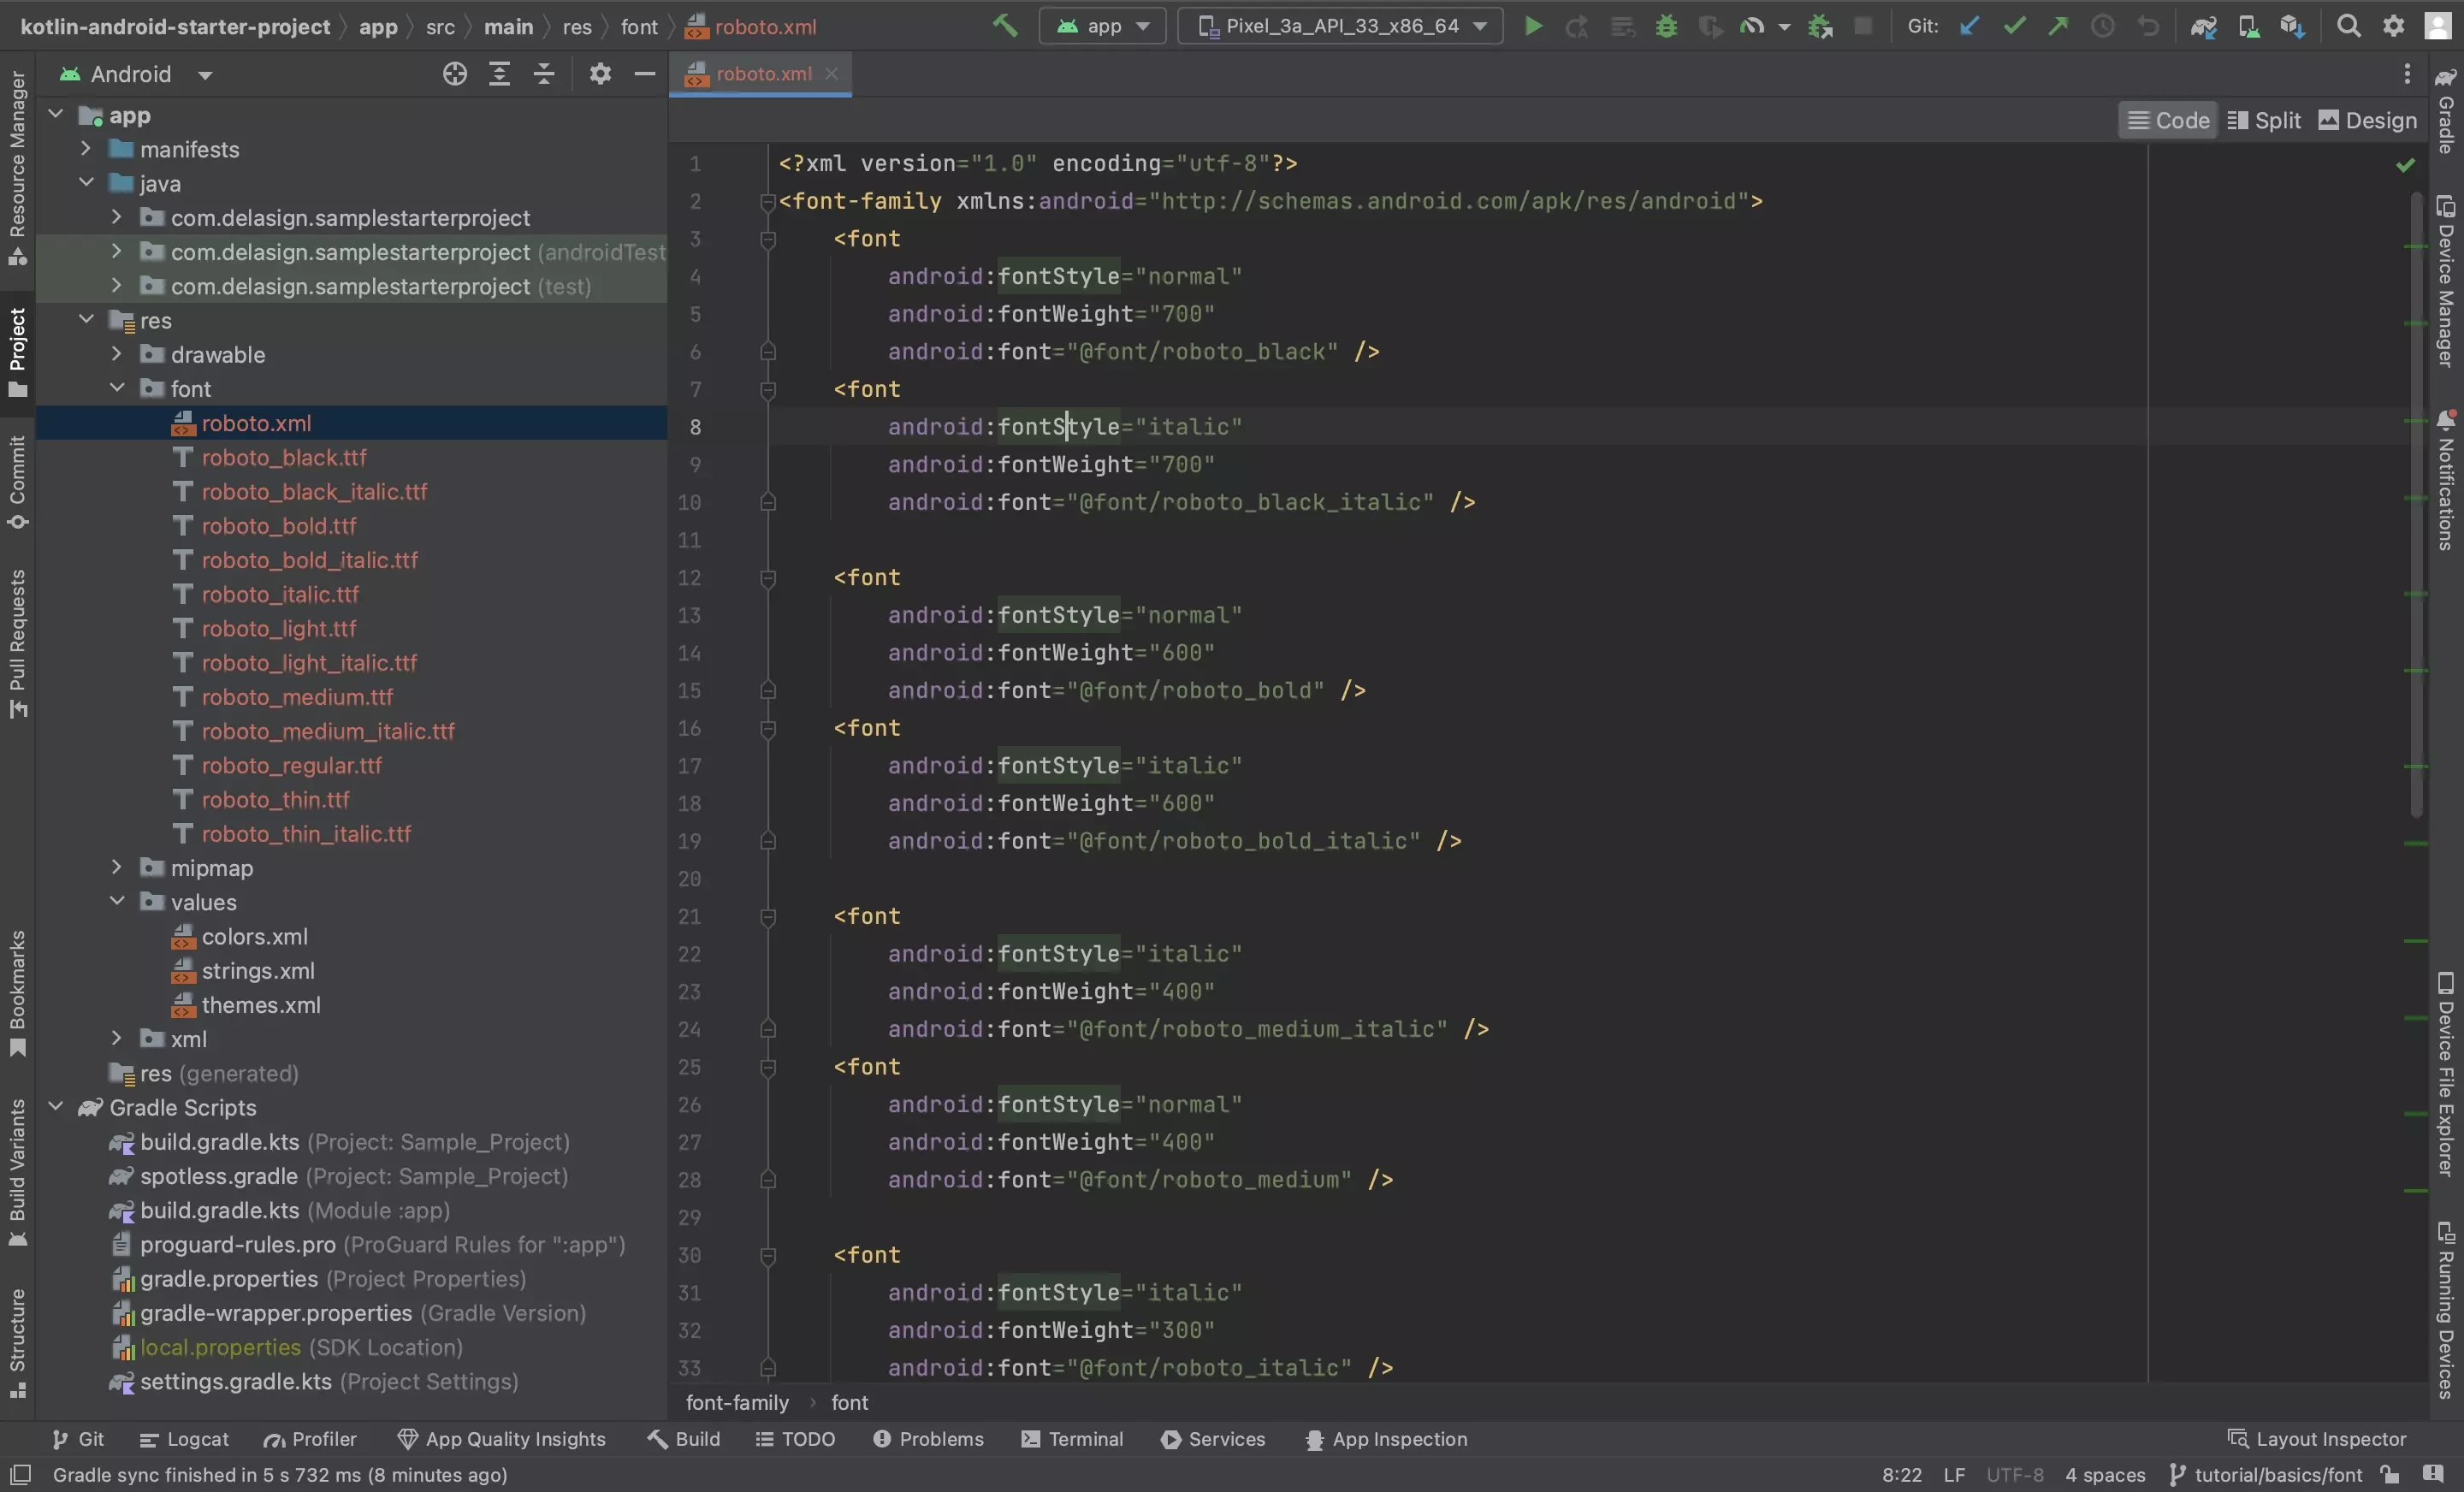Screen dimensions: 2464x1492
Task: Toggle app module selector dropdown
Action: pyautogui.click(x=1100, y=25)
